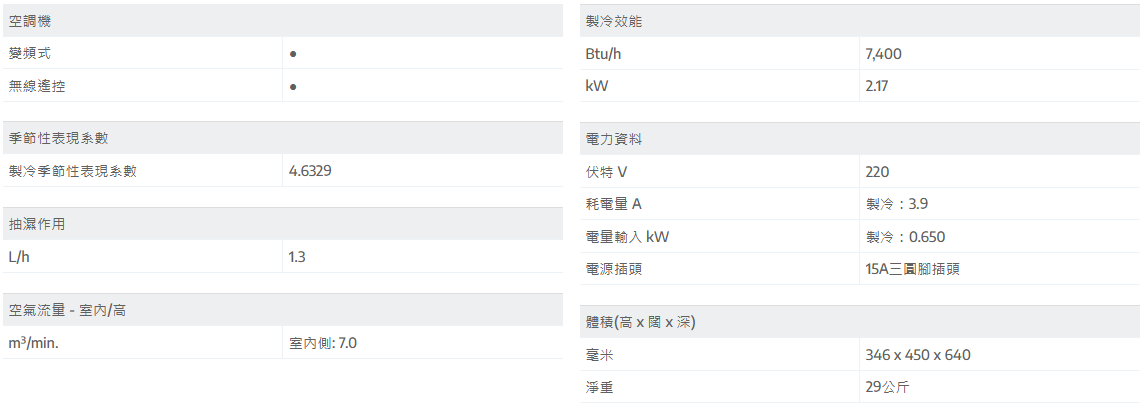
Task: Click the 製冷：3.9 value
Action: (x=897, y=204)
